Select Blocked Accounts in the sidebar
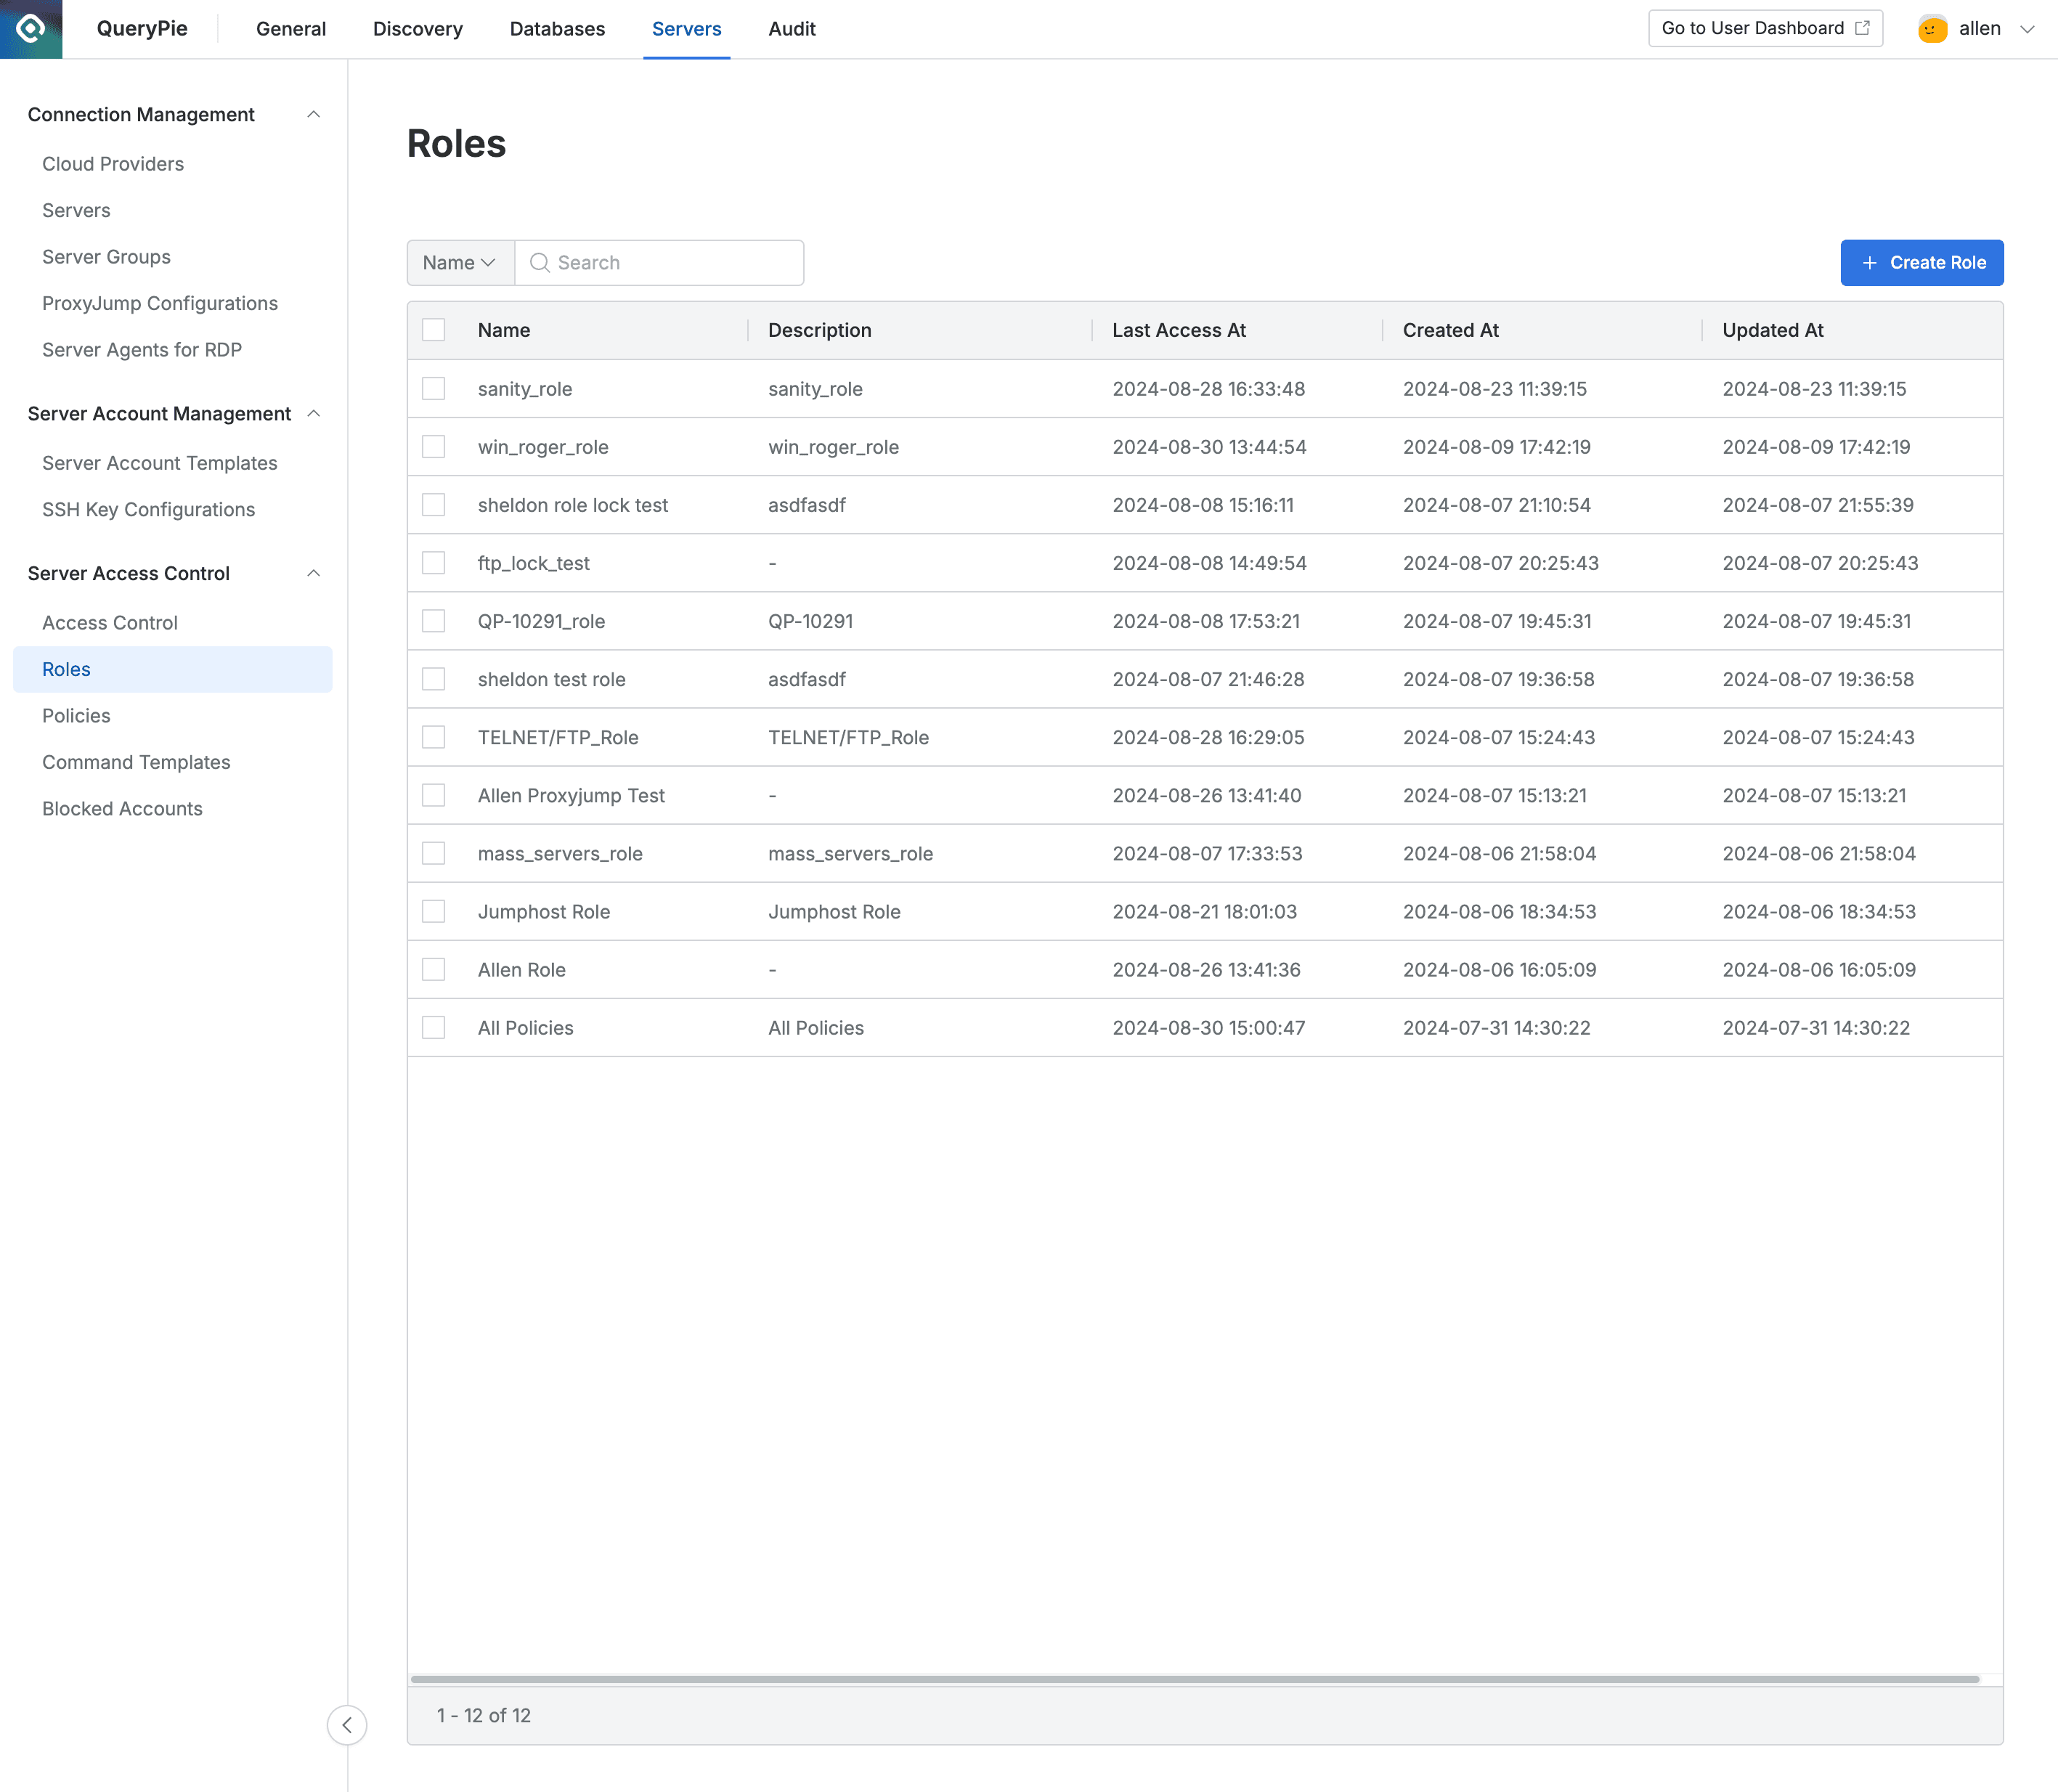This screenshot has width=2058, height=1792. point(123,808)
